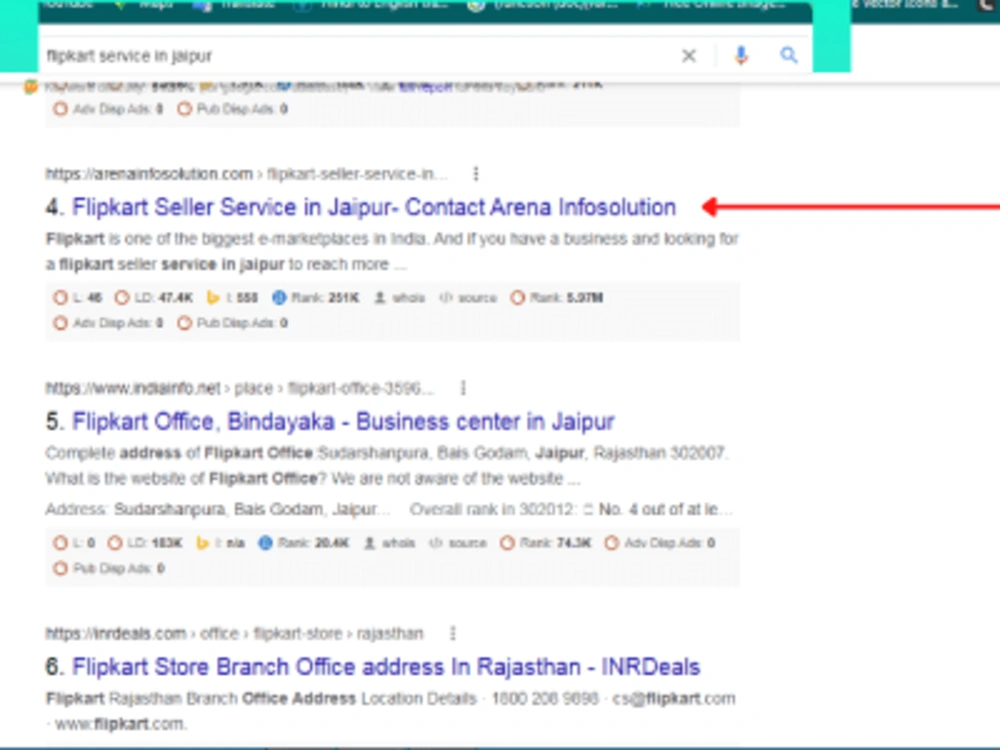The image size is (1000, 750).
Task: Click the 'L: 0' metric icon in result 5
Action: tap(60, 543)
